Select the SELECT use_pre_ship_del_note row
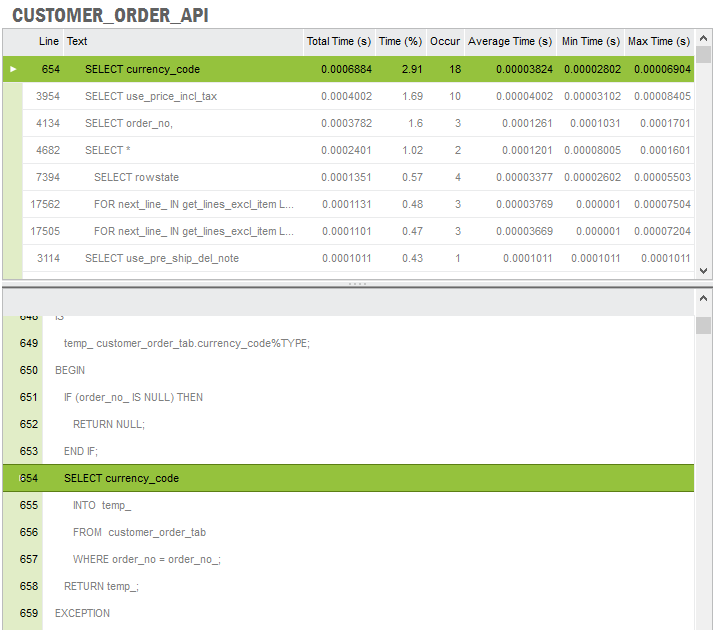Viewport: 713px width, 630px height. [162, 259]
